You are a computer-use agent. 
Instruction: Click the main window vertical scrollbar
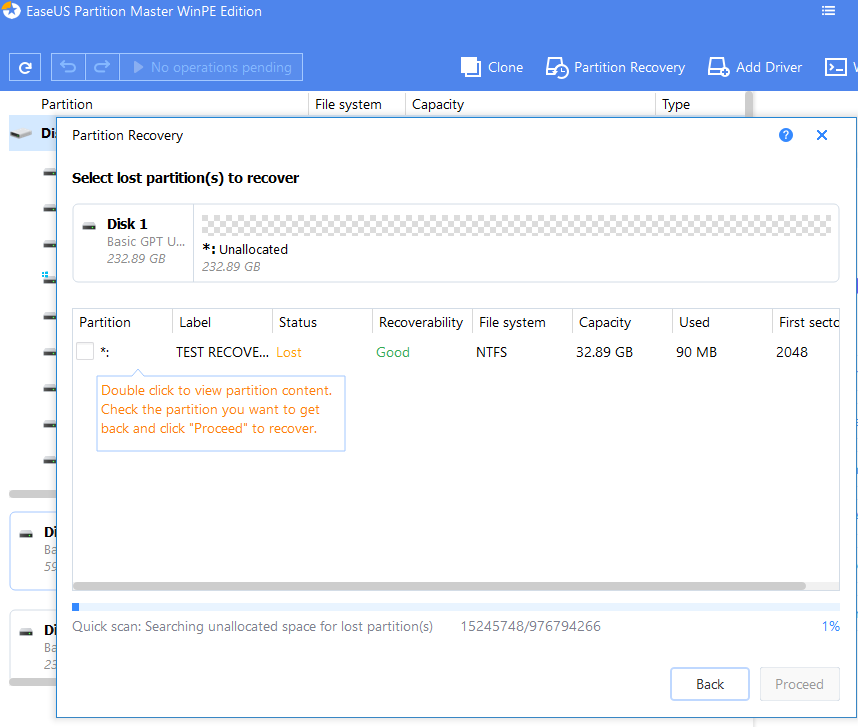(749, 104)
